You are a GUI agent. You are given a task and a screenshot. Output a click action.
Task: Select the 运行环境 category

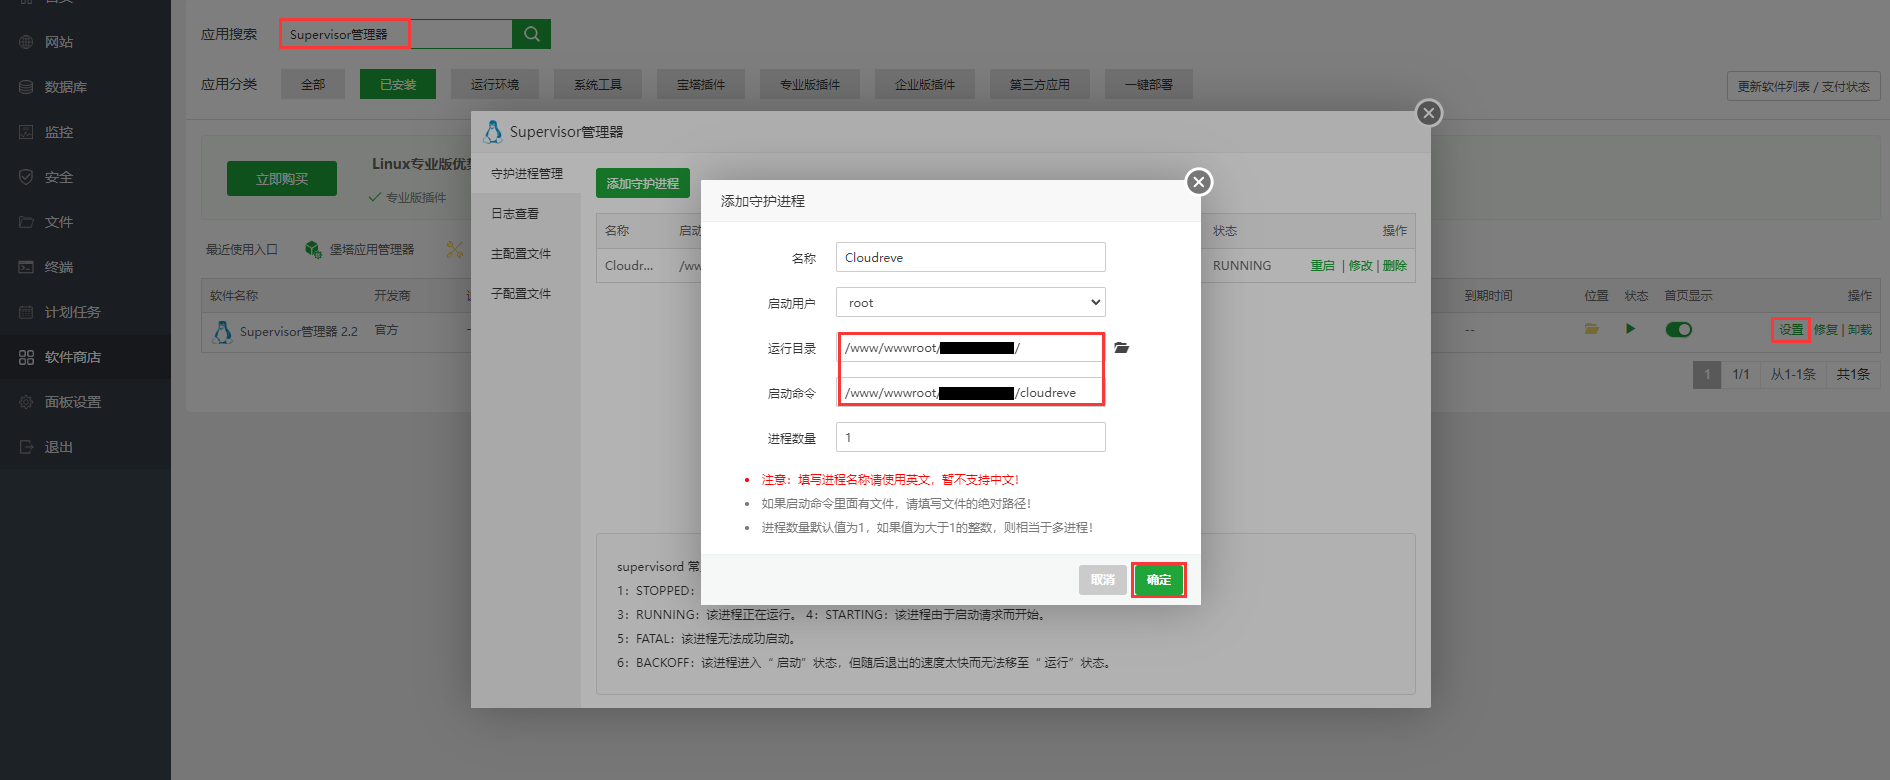(x=495, y=84)
